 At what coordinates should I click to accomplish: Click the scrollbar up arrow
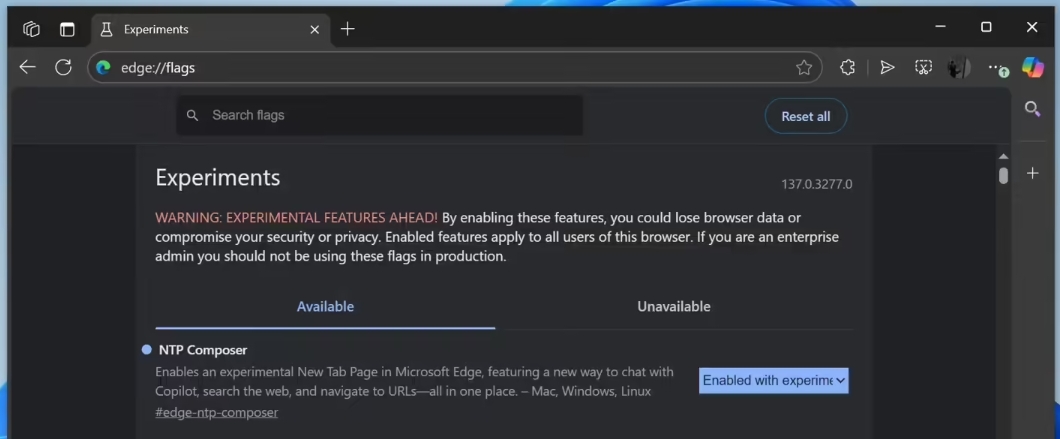[1003, 157]
